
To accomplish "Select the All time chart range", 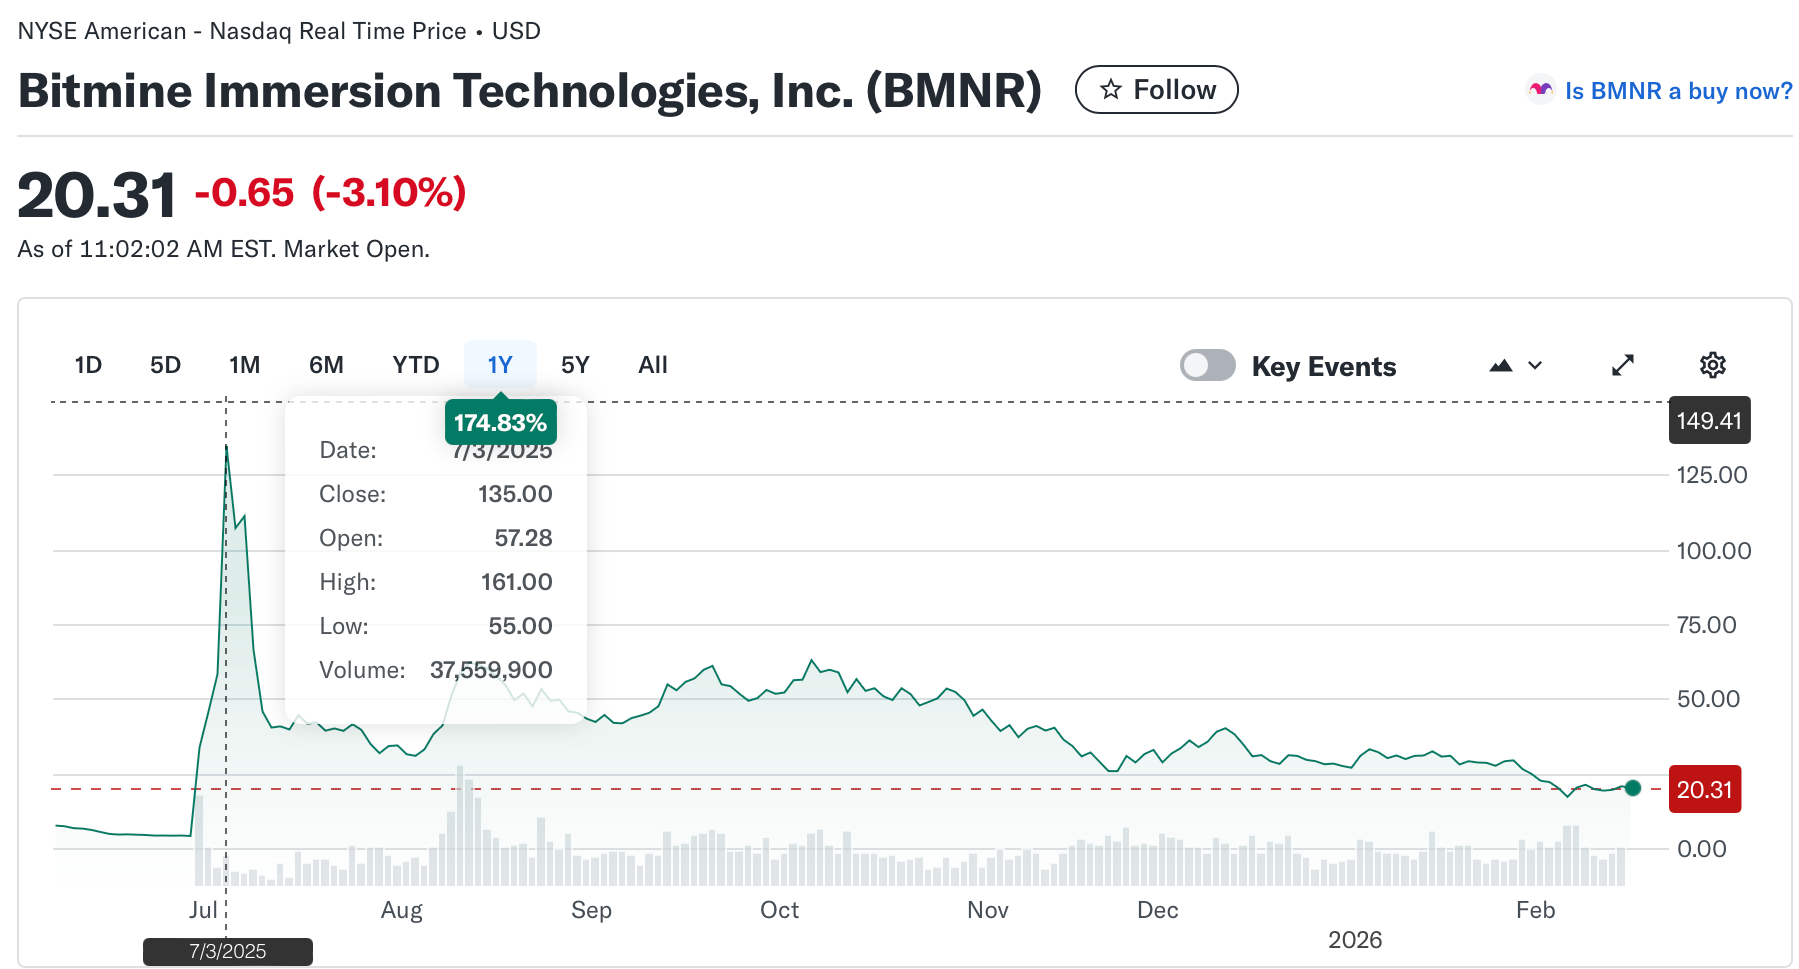I will (x=652, y=365).
